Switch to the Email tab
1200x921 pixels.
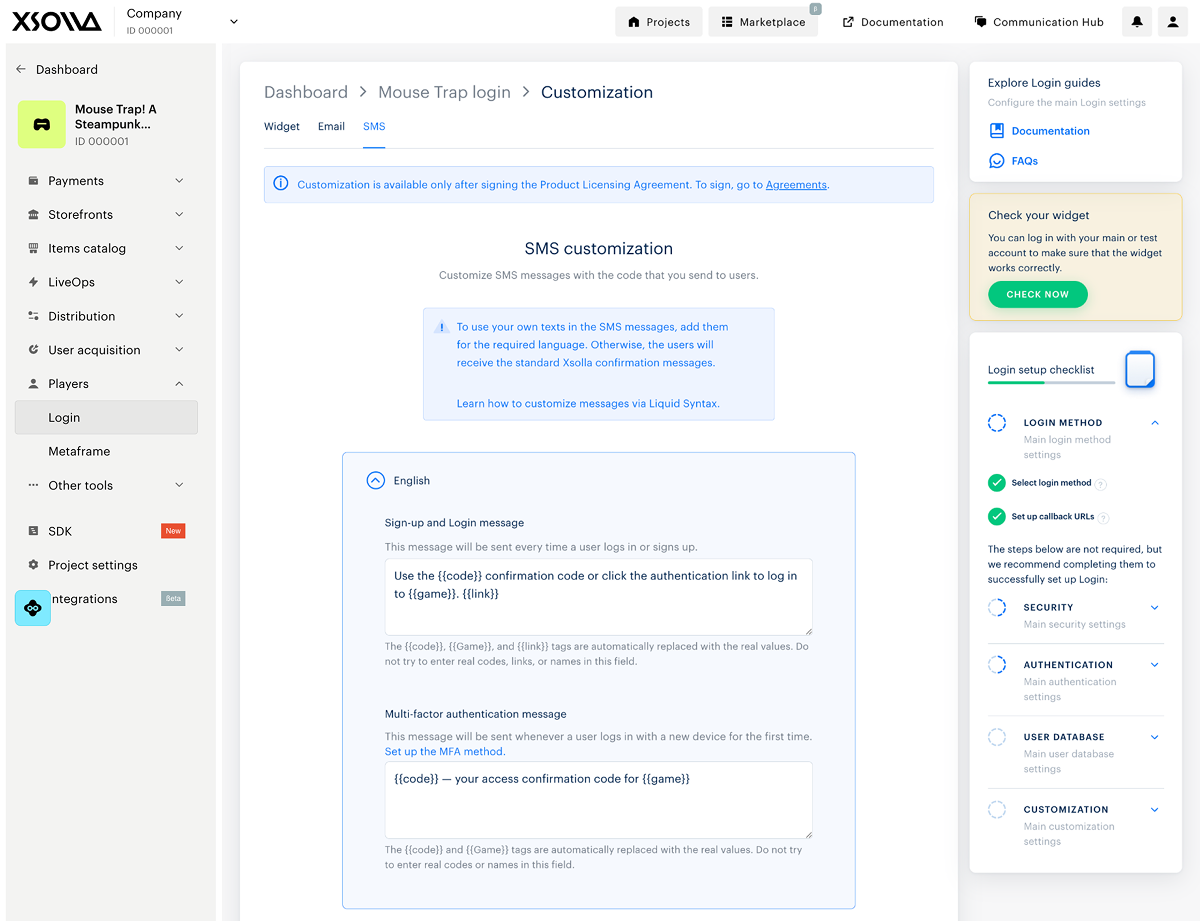click(x=331, y=127)
